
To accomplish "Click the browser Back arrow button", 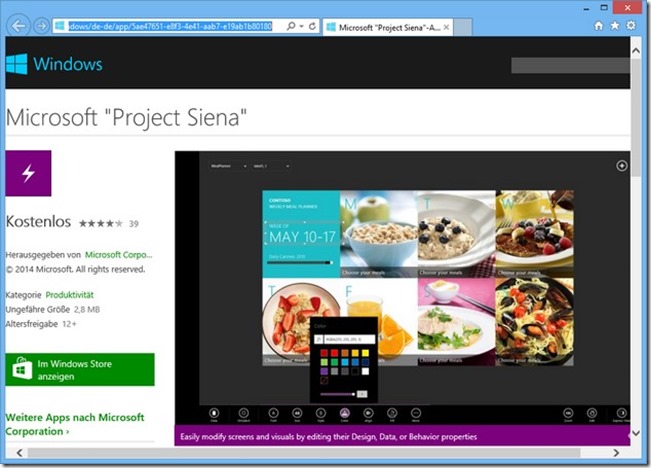I will point(19,25).
